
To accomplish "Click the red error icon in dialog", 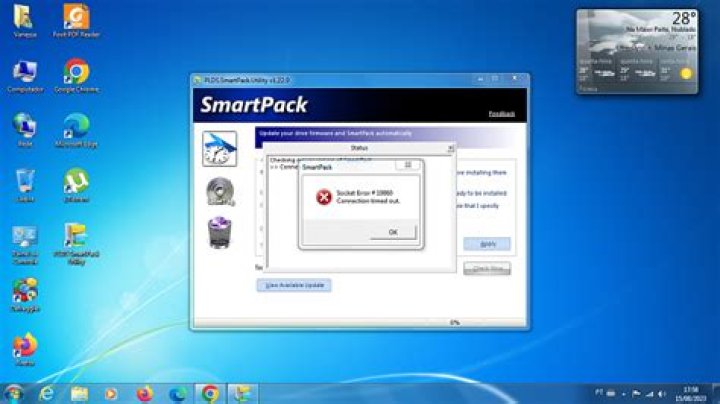I will (x=324, y=197).
